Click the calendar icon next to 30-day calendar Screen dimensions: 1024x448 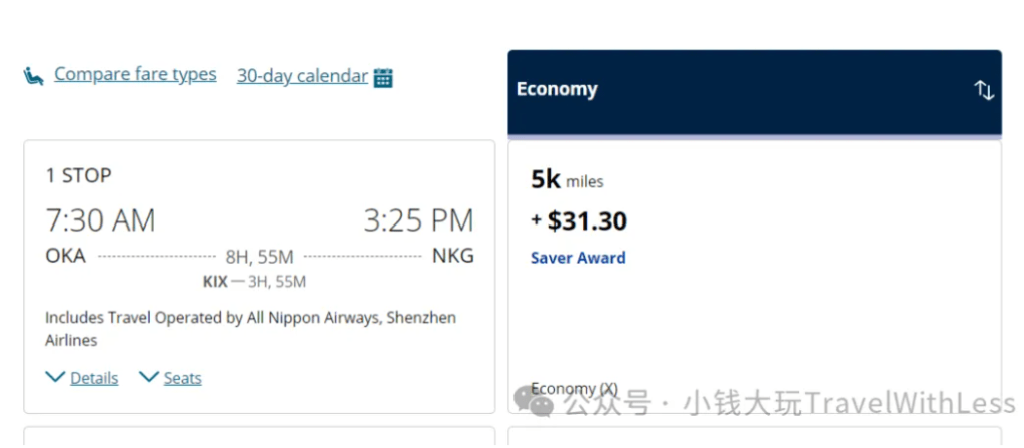point(383,77)
